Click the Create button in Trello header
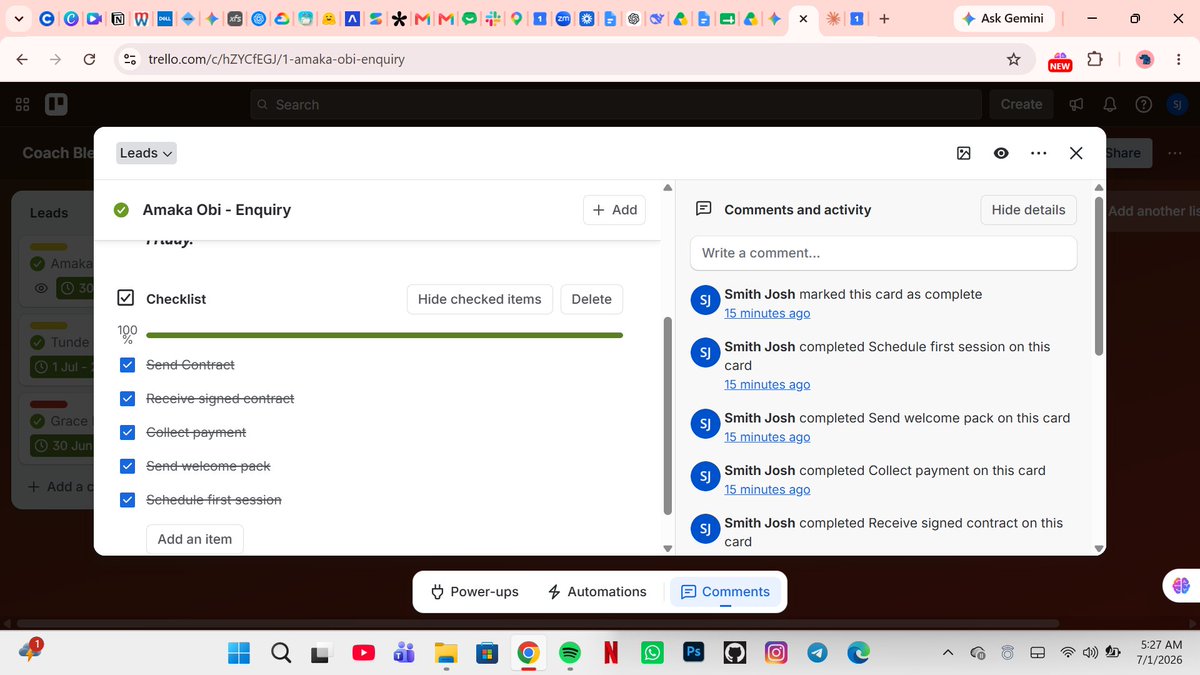This screenshot has height=675, width=1200. click(1021, 104)
